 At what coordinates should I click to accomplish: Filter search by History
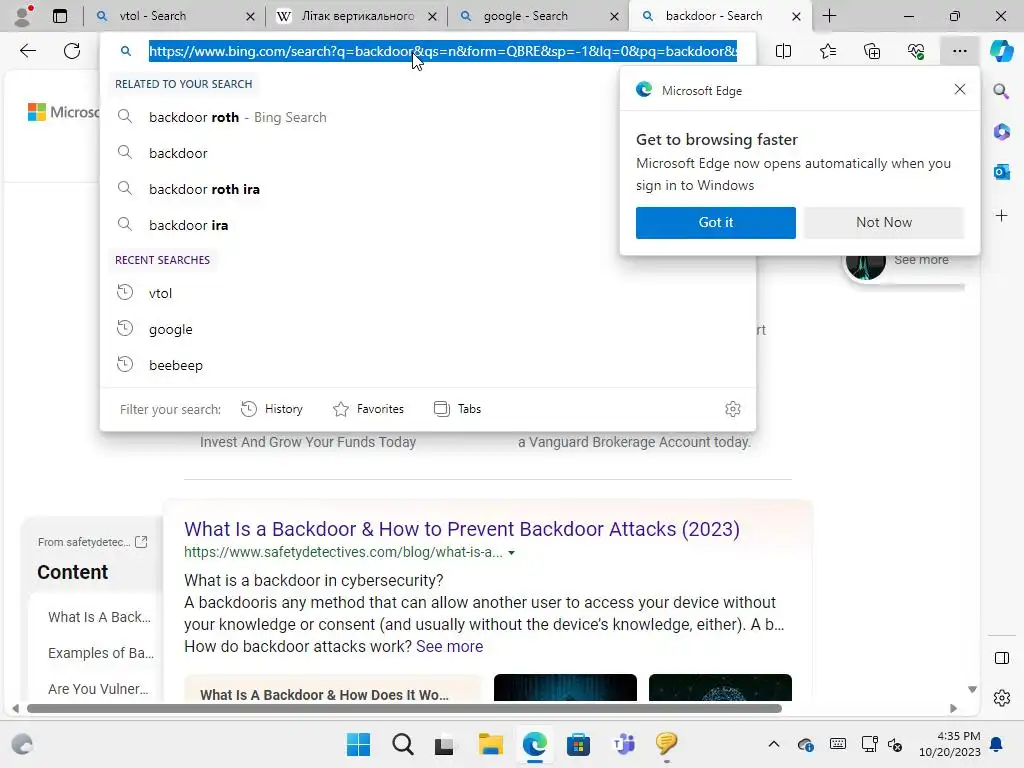coord(272,409)
